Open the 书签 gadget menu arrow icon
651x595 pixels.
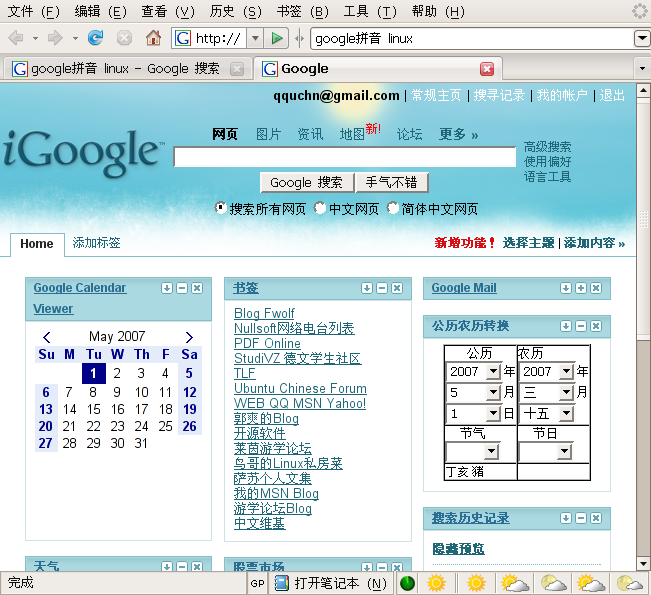click(x=367, y=288)
